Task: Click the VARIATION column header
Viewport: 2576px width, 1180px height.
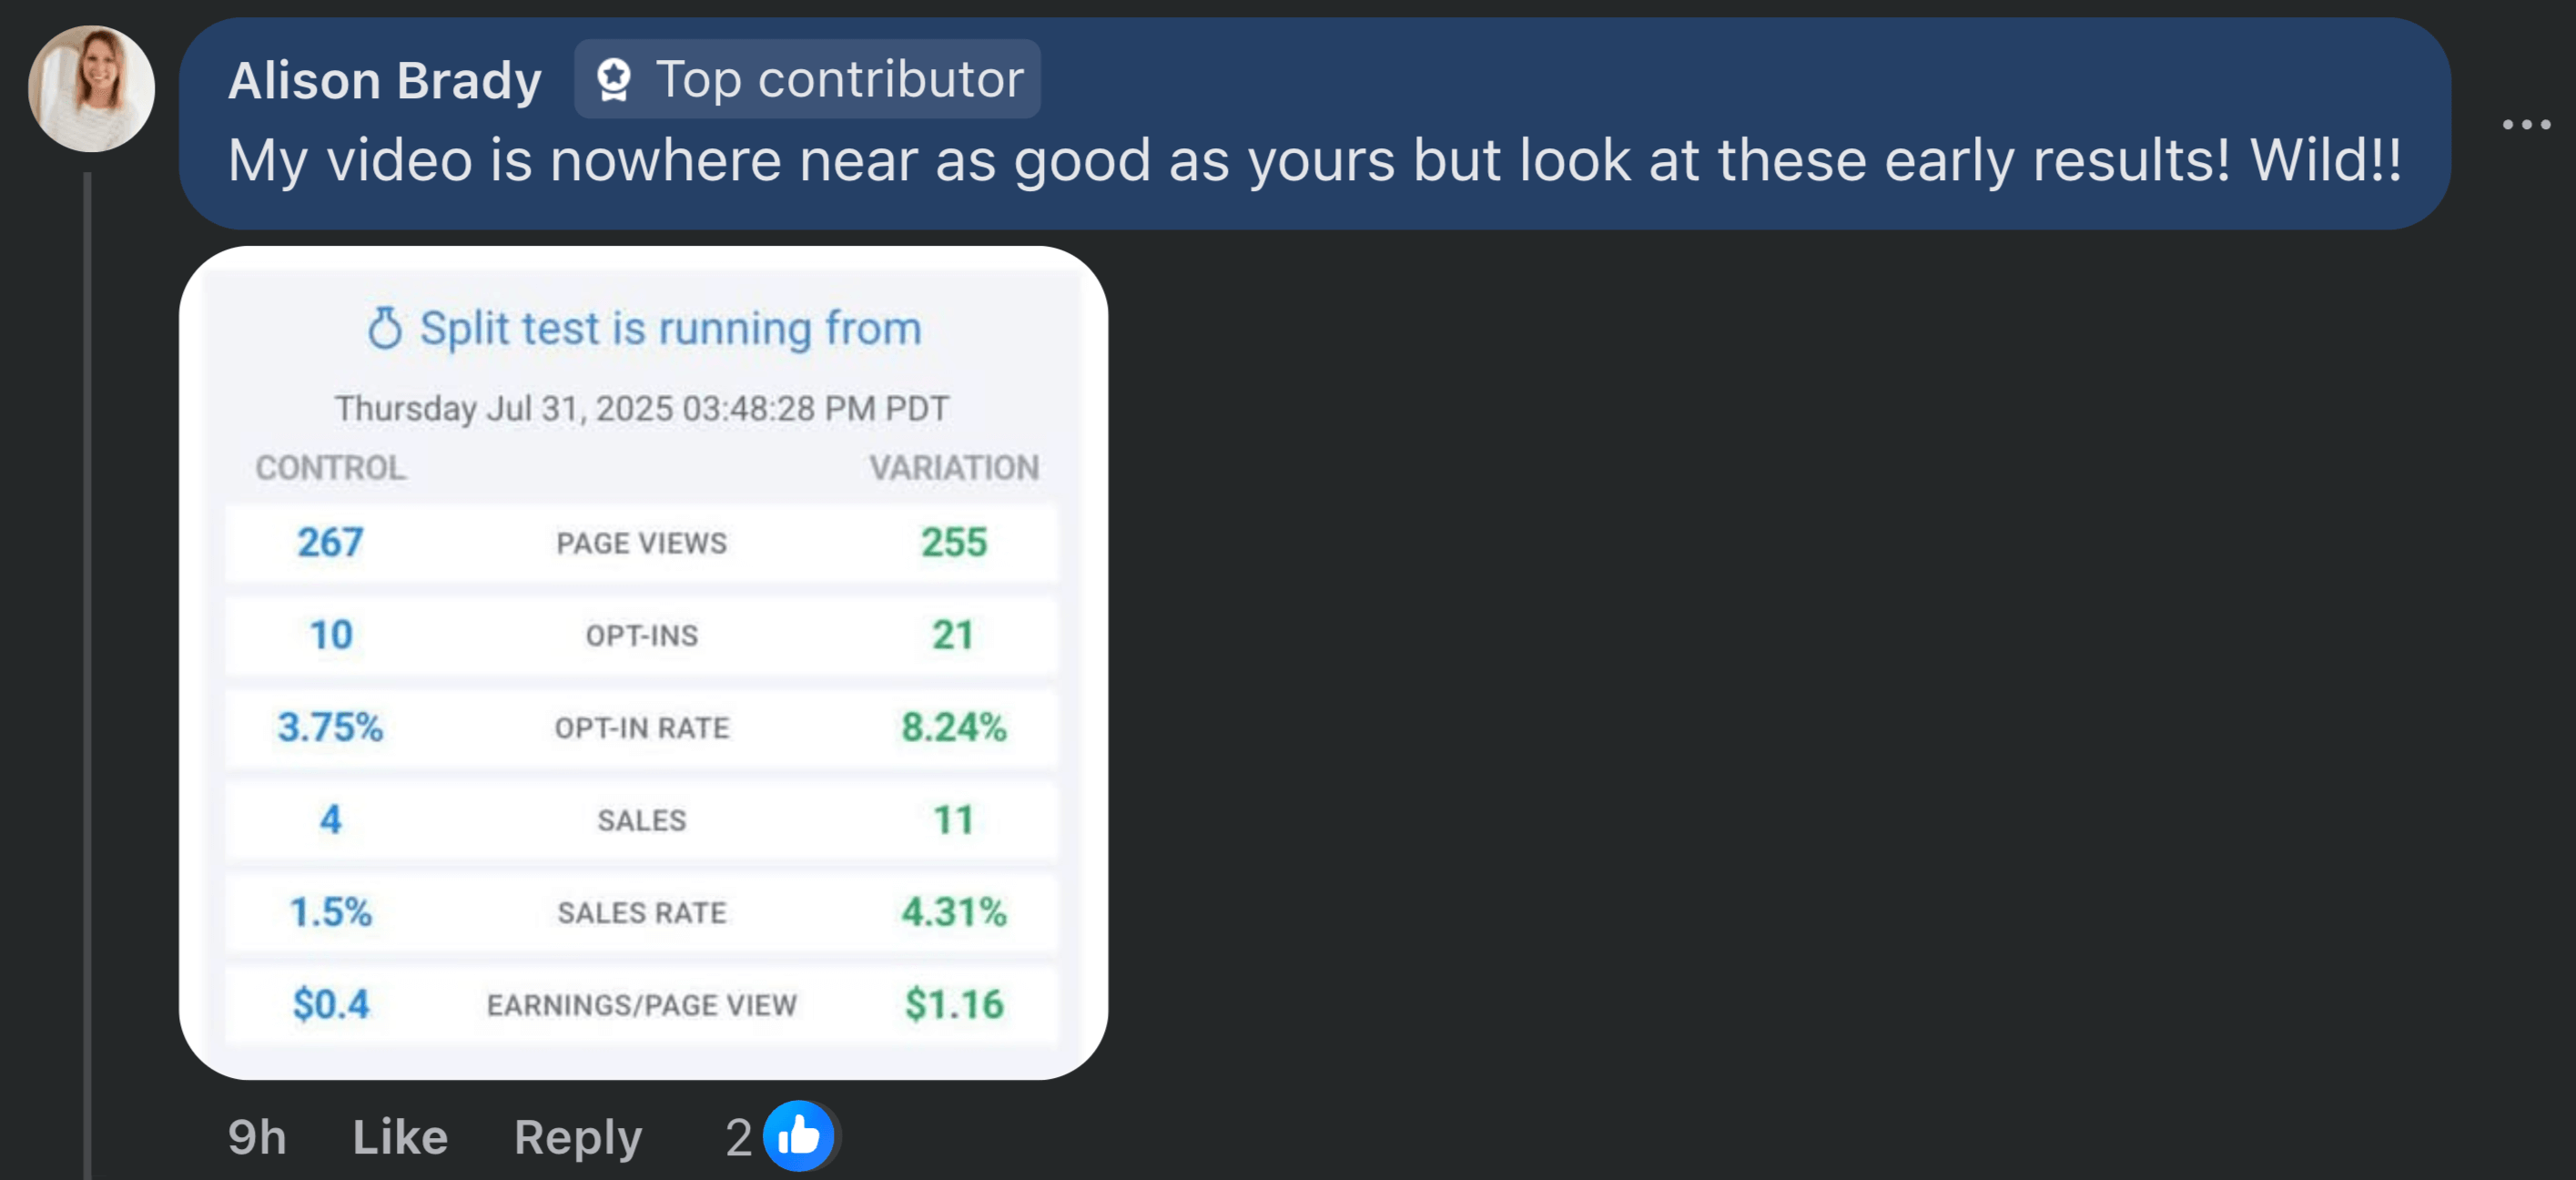Action: point(953,467)
